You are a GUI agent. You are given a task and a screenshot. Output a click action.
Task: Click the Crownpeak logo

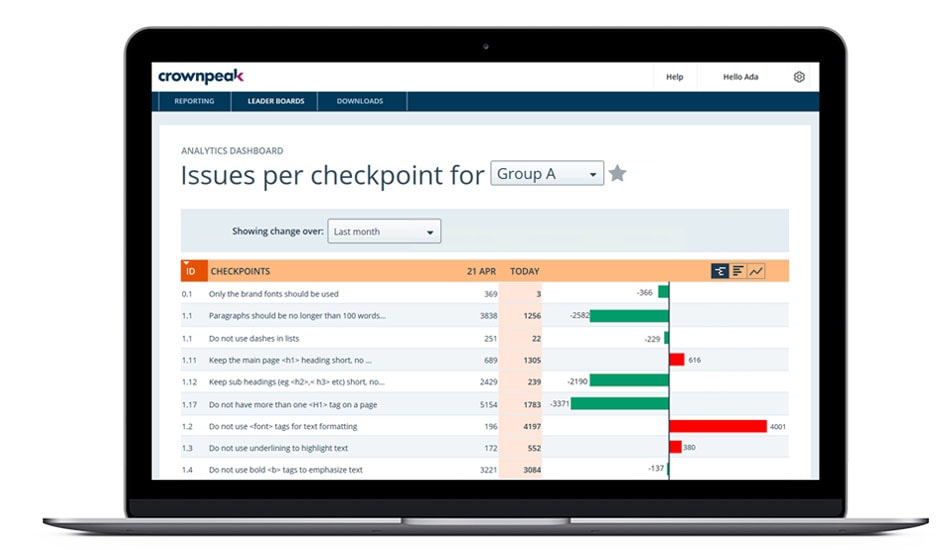[200, 76]
